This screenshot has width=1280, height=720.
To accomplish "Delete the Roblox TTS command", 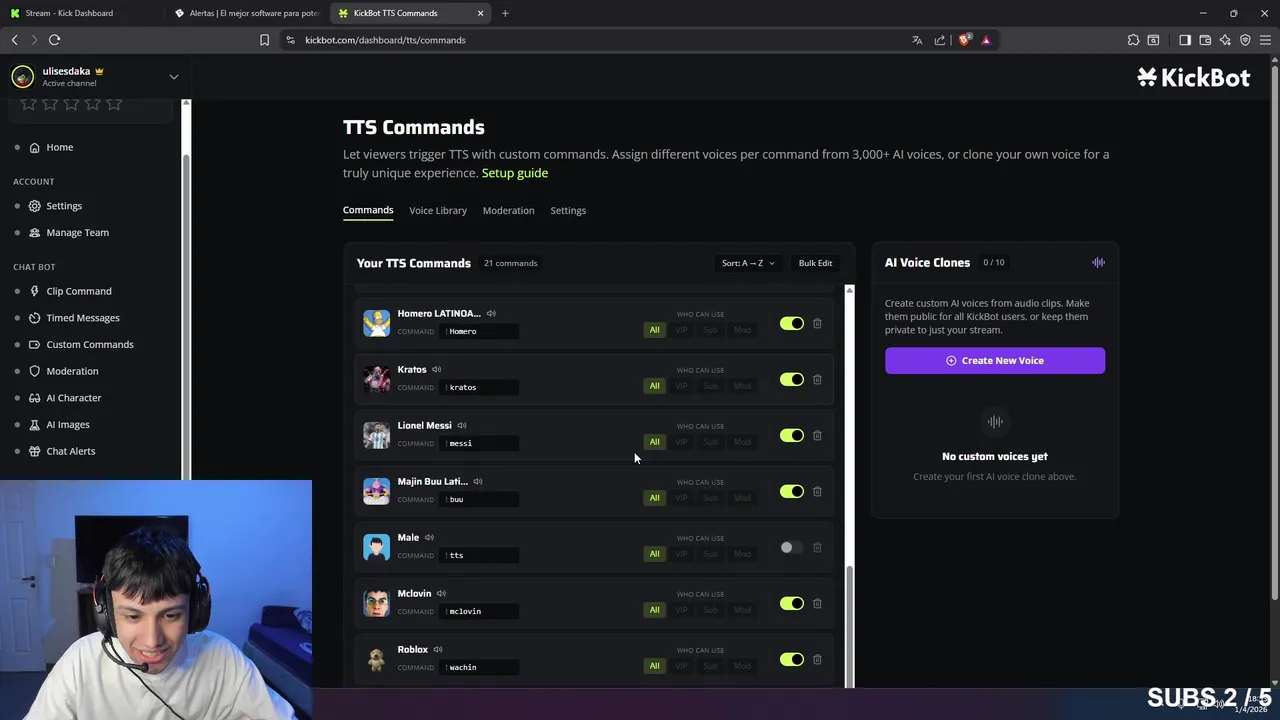I will [x=817, y=660].
